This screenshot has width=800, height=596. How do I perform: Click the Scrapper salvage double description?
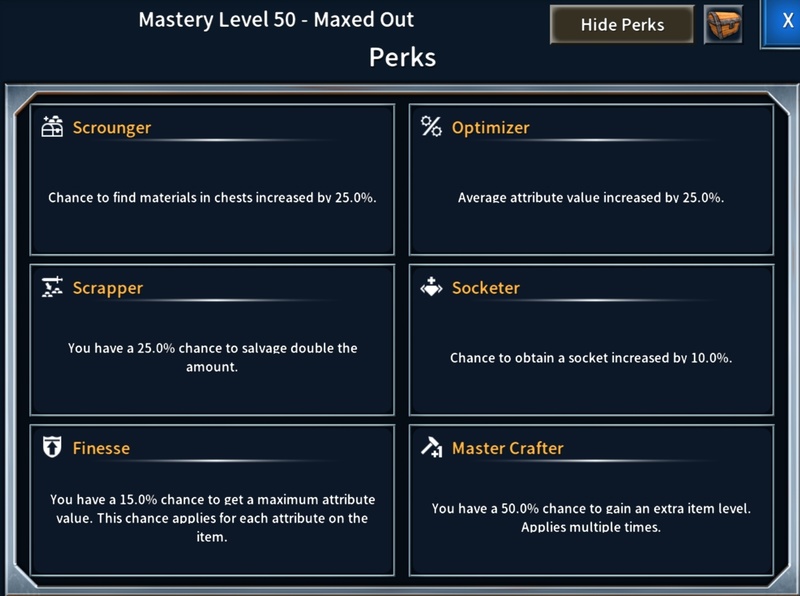212,357
